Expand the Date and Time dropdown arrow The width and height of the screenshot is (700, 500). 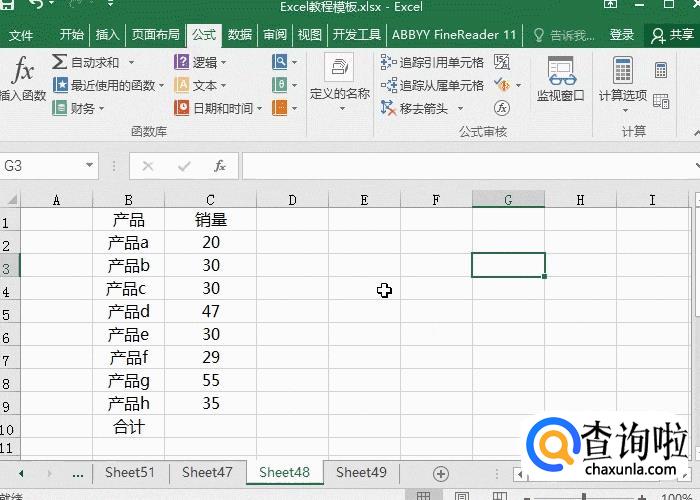[259, 108]
